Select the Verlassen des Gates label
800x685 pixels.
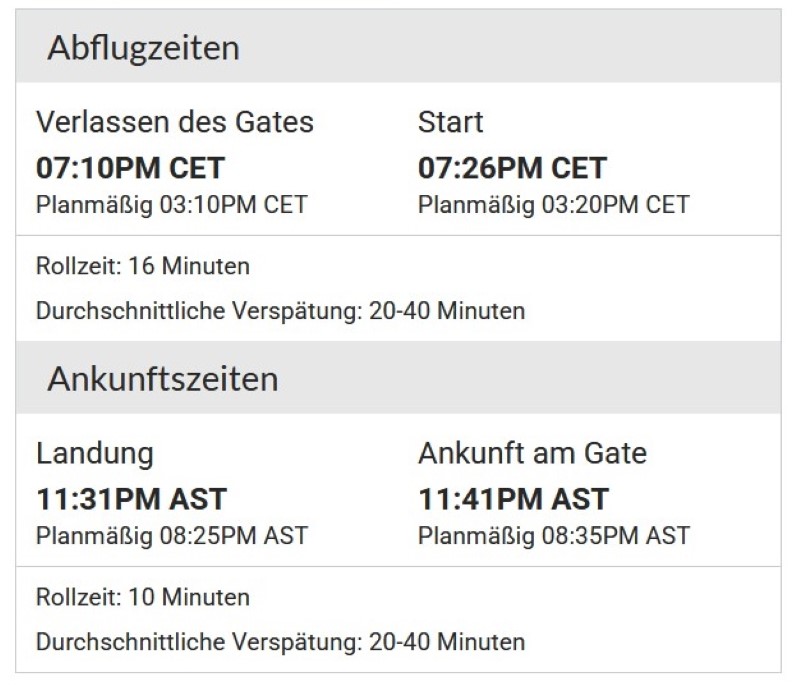point(175,122)
